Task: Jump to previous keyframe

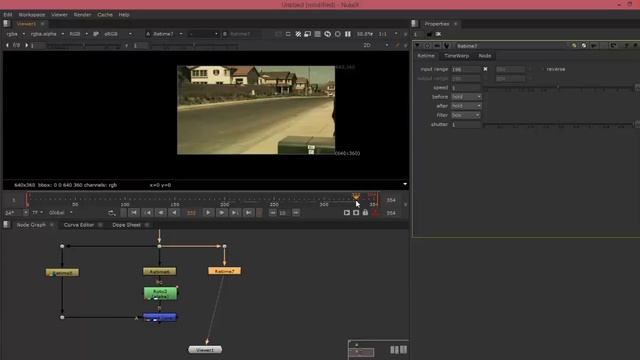Action: point(147,213)
